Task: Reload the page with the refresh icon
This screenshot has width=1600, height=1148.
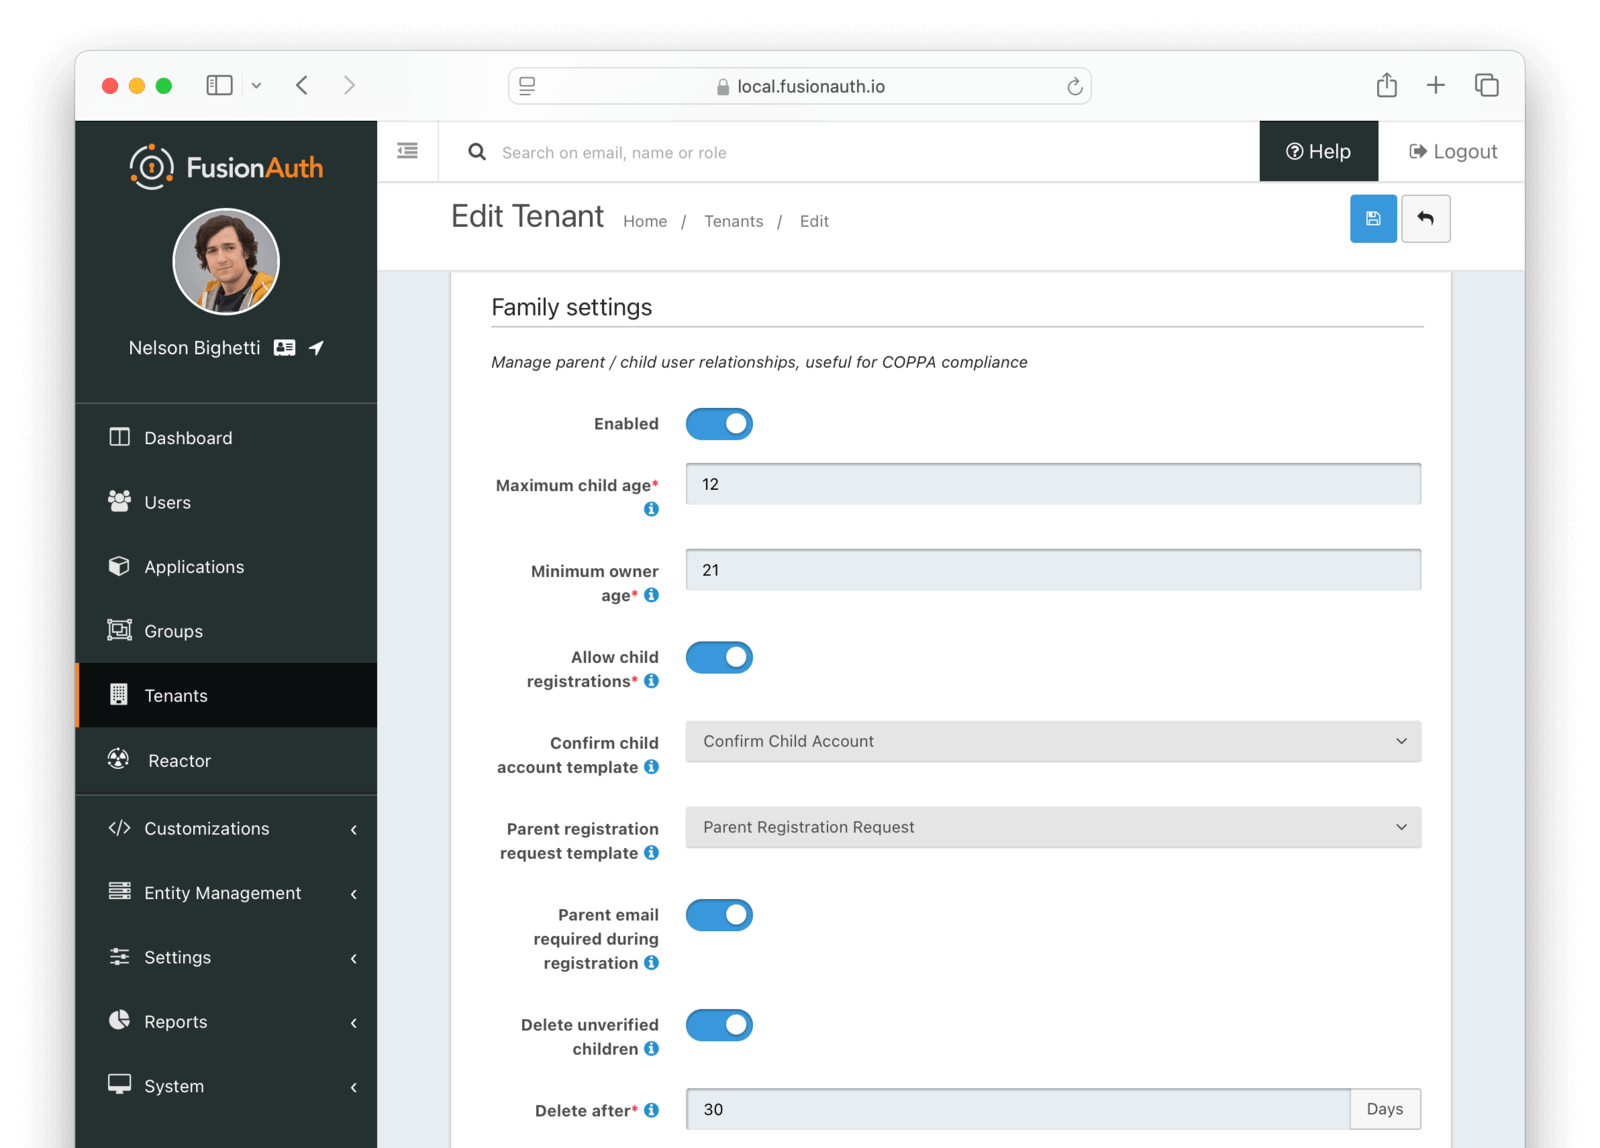Action: pos(1074,87)
